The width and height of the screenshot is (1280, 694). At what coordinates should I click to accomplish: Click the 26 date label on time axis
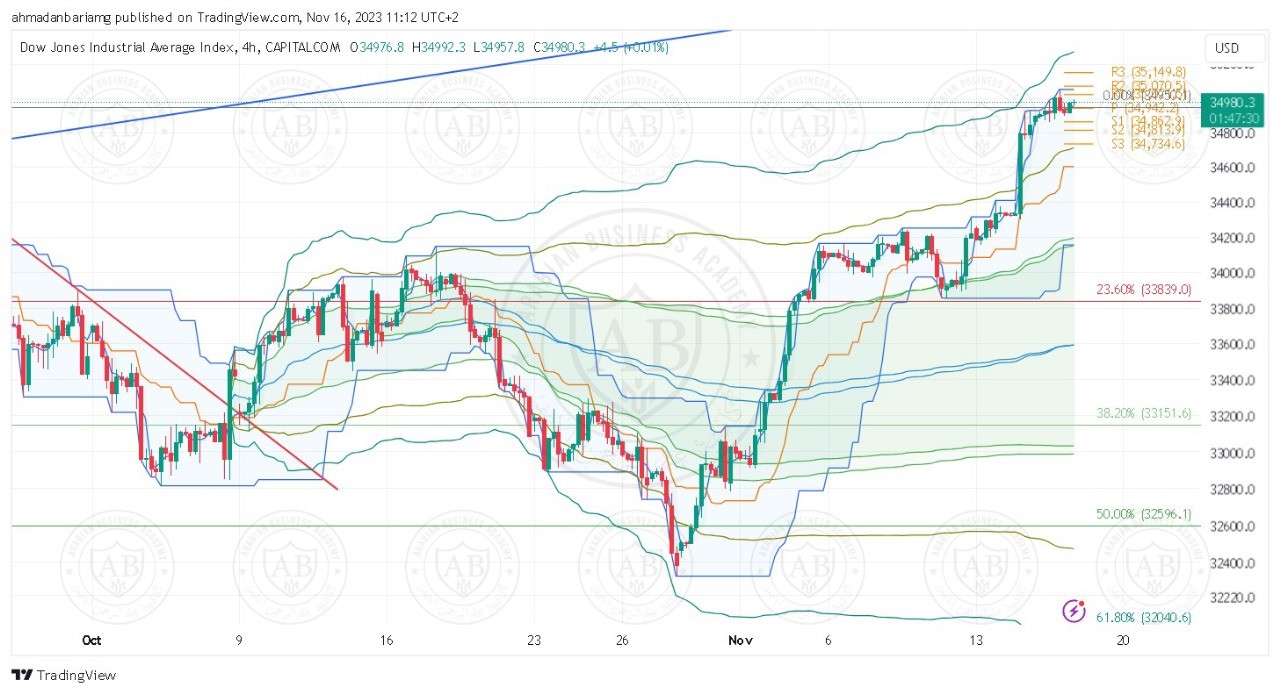[x=622, y=640]
